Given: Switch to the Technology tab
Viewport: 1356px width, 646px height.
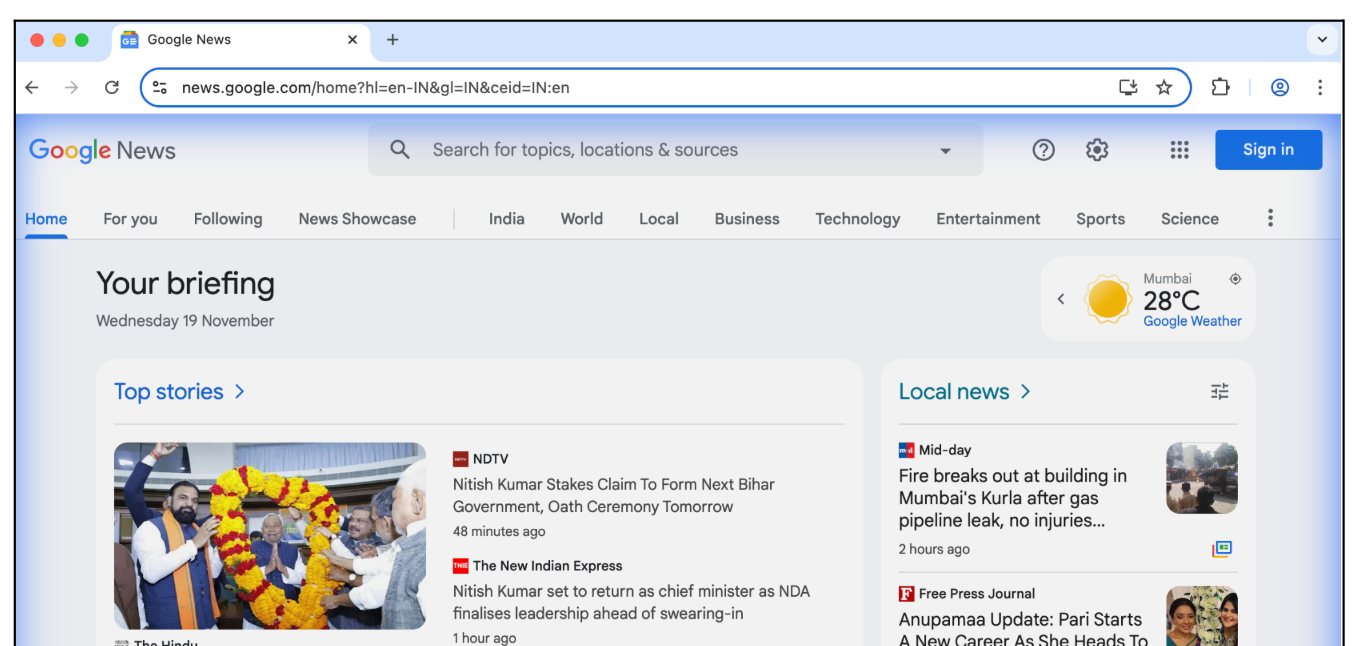Looking at the screenshot, I should point(857,218).
